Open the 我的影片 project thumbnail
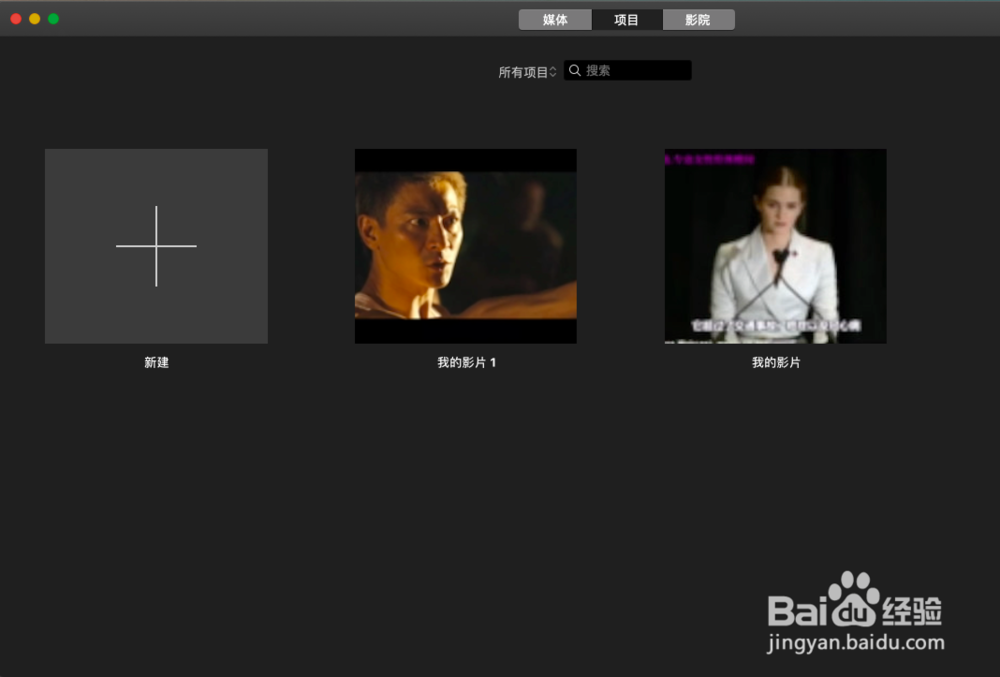 776,246
